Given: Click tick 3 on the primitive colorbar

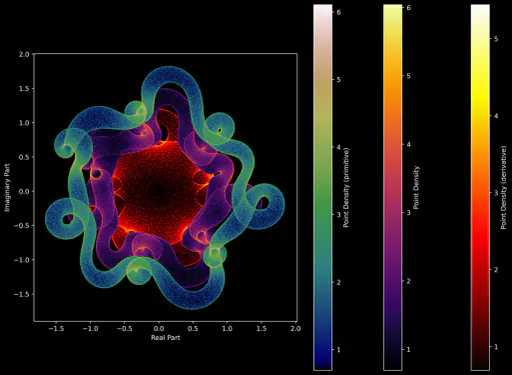Looking at the screenshot, I should click(339, 215).
